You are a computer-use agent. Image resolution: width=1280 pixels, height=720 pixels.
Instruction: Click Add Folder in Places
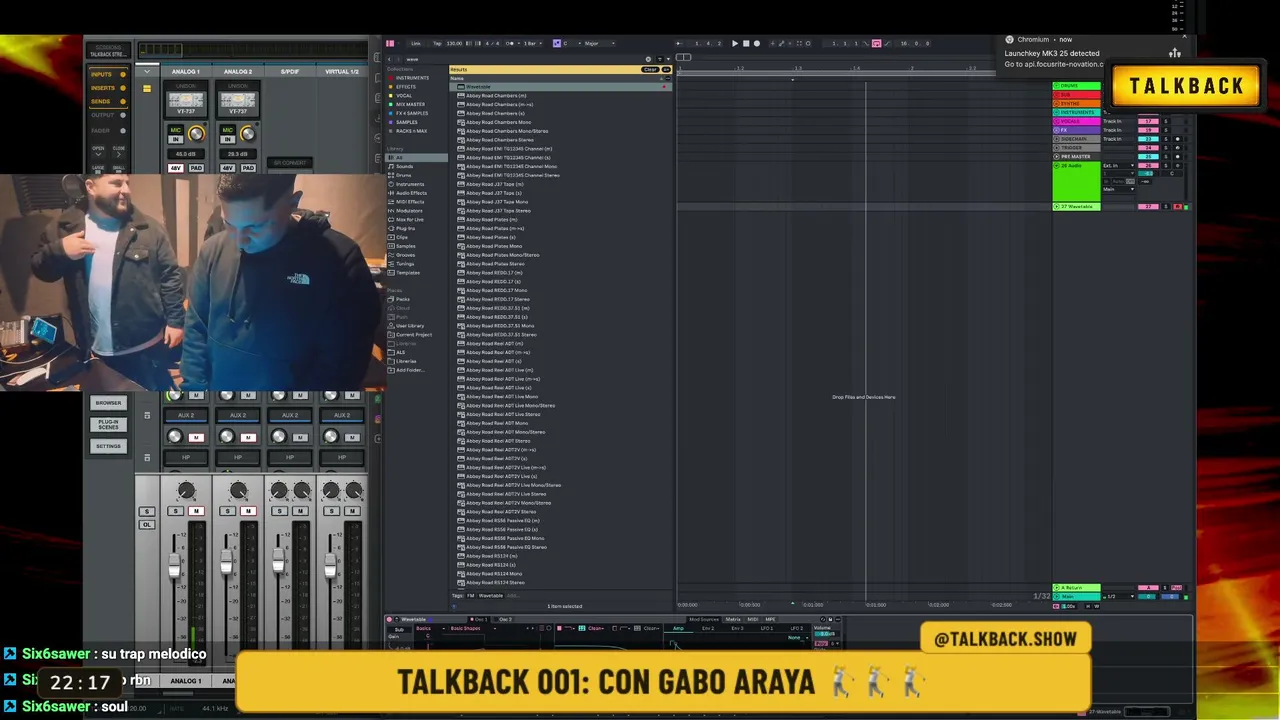coord(409,370)
